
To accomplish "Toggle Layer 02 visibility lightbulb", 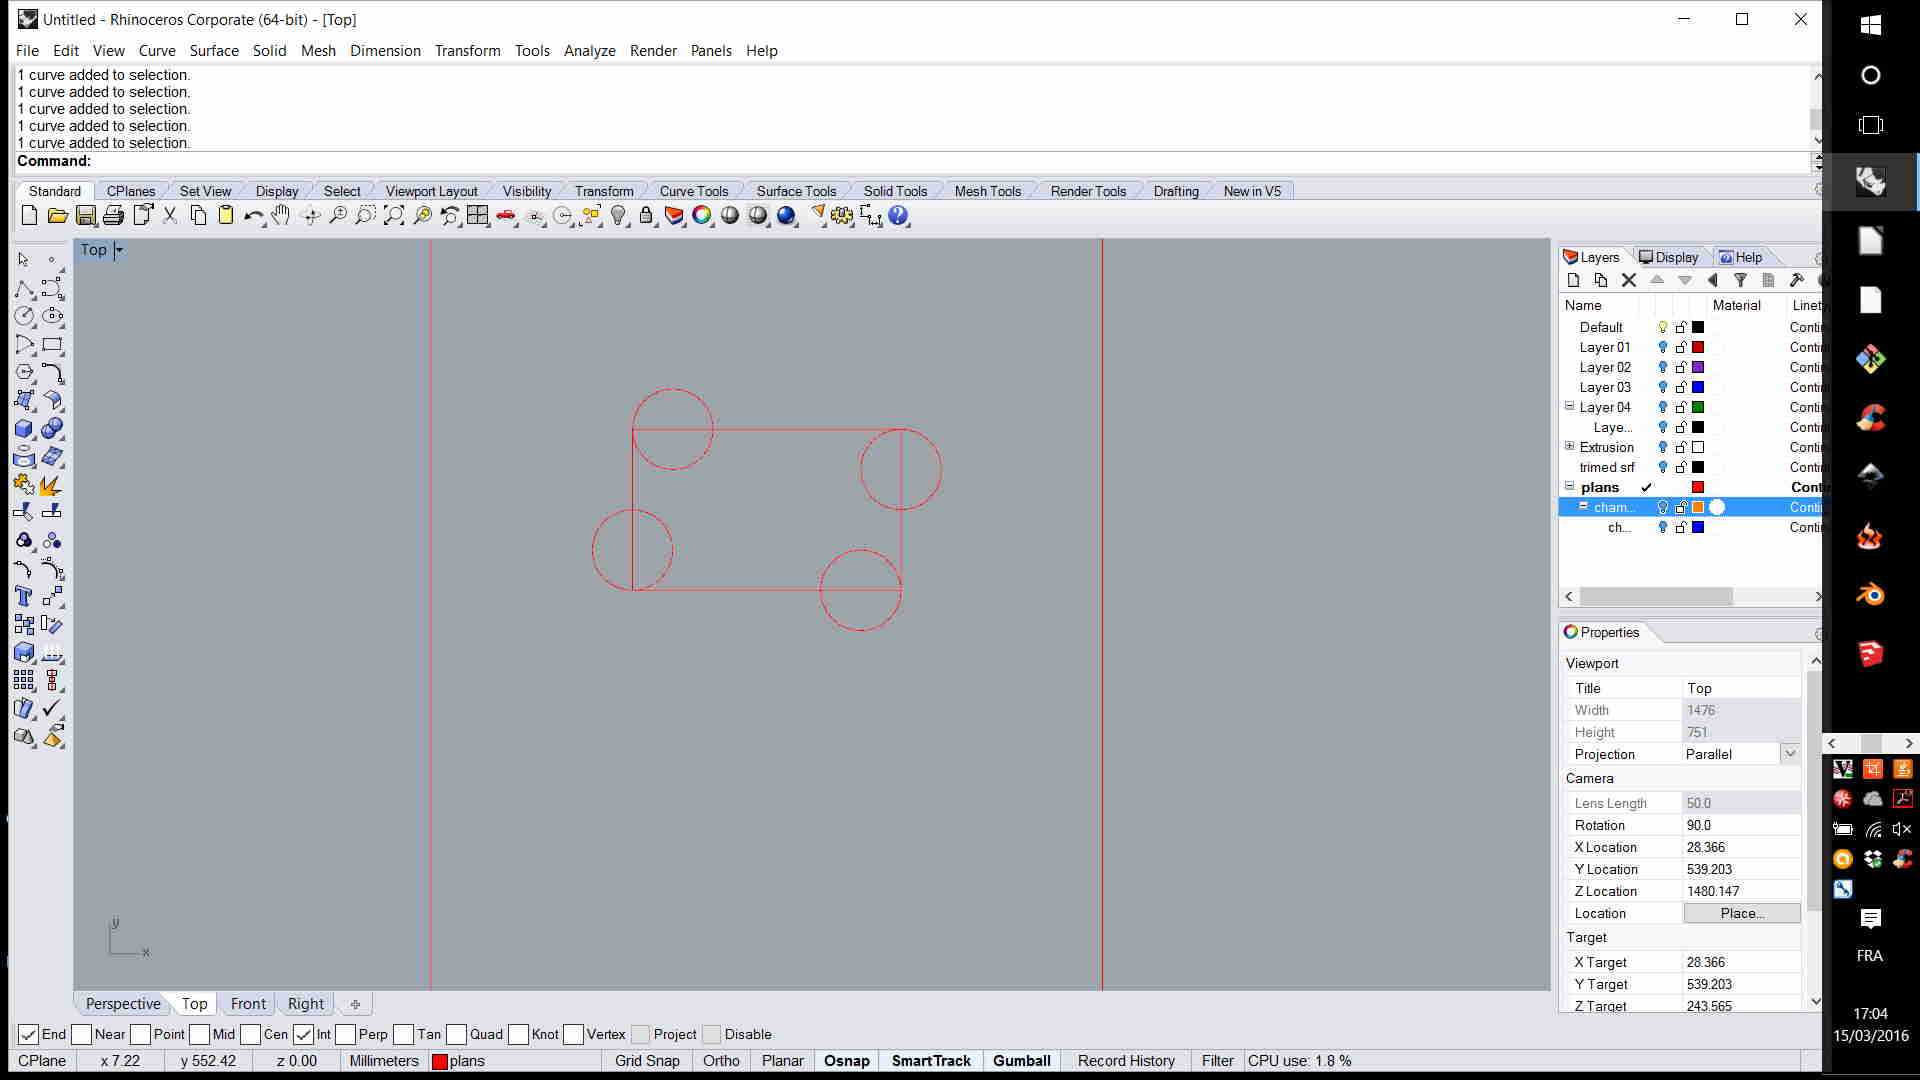I will (1663, 368).
